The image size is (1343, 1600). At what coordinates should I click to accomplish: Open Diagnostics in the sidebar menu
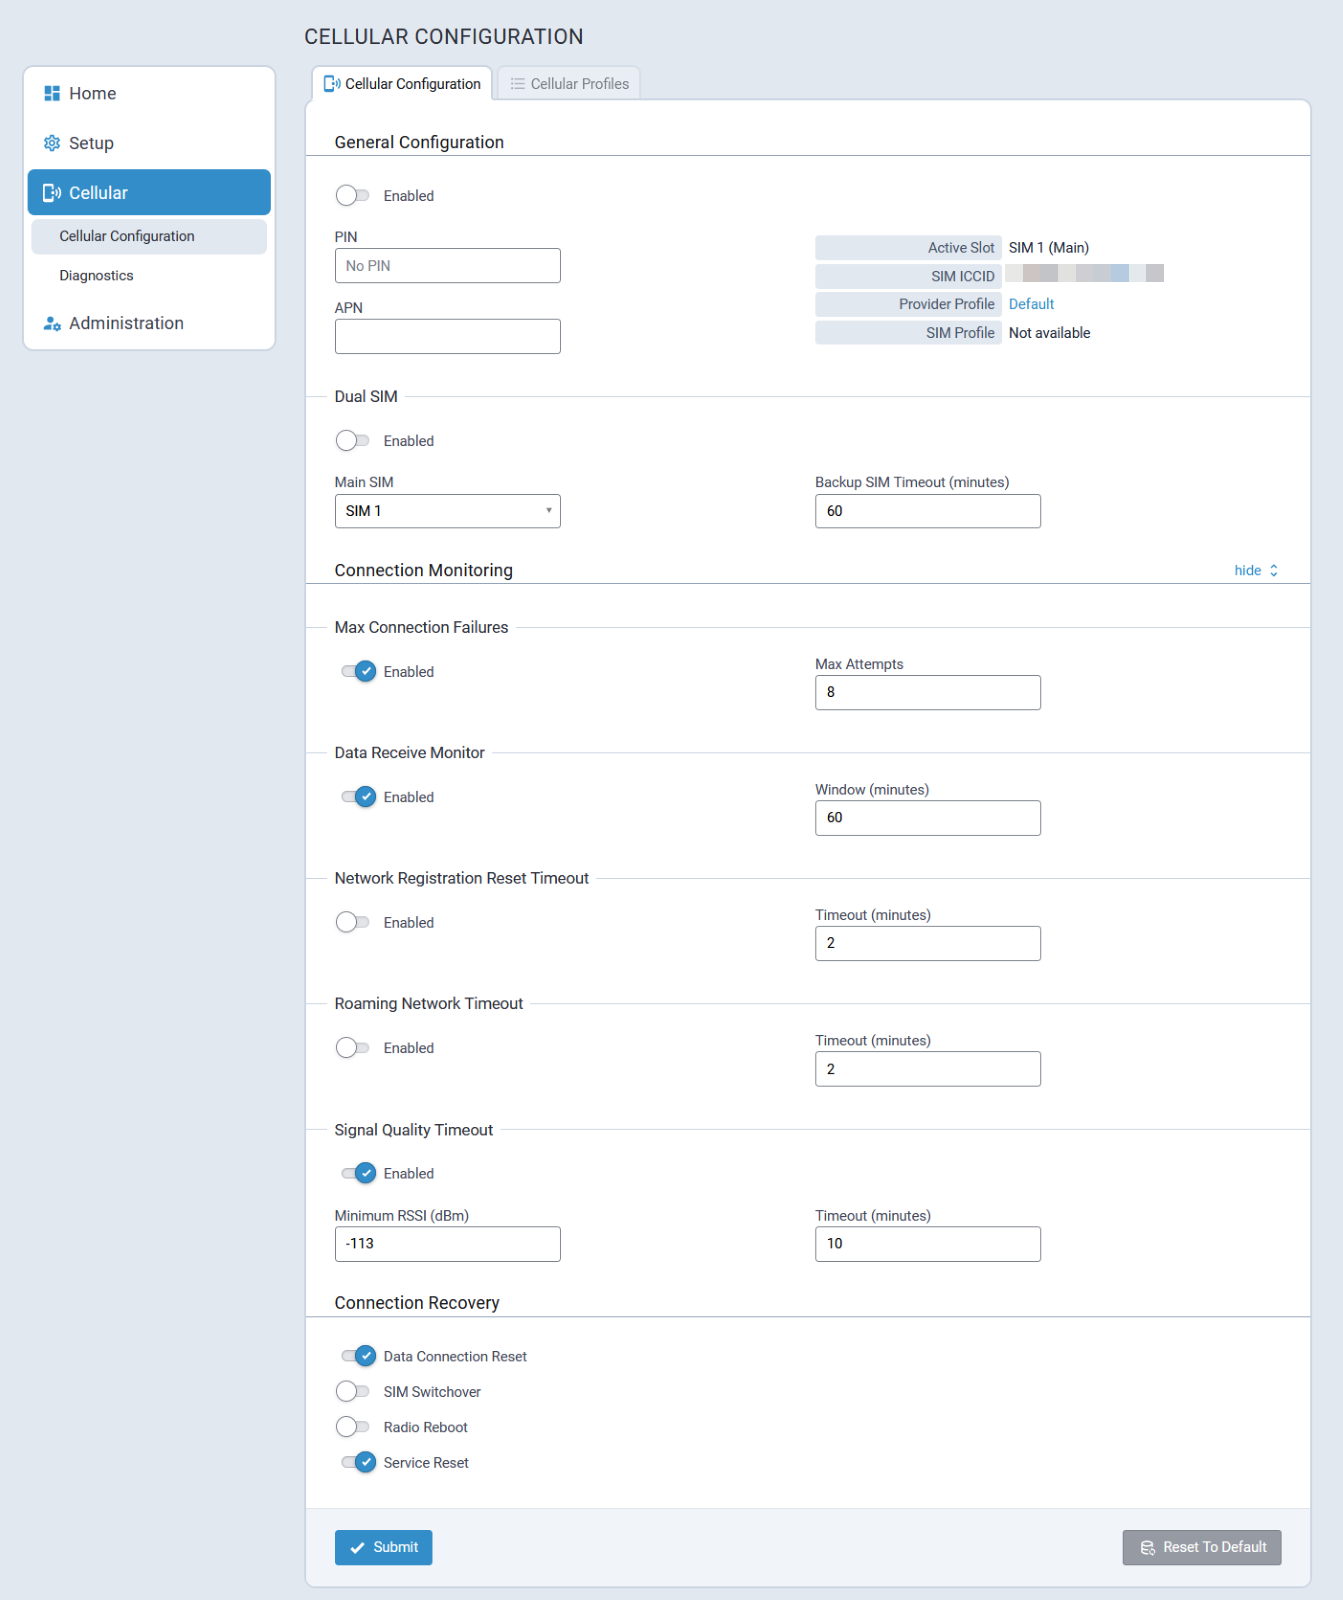pos(96,276)
